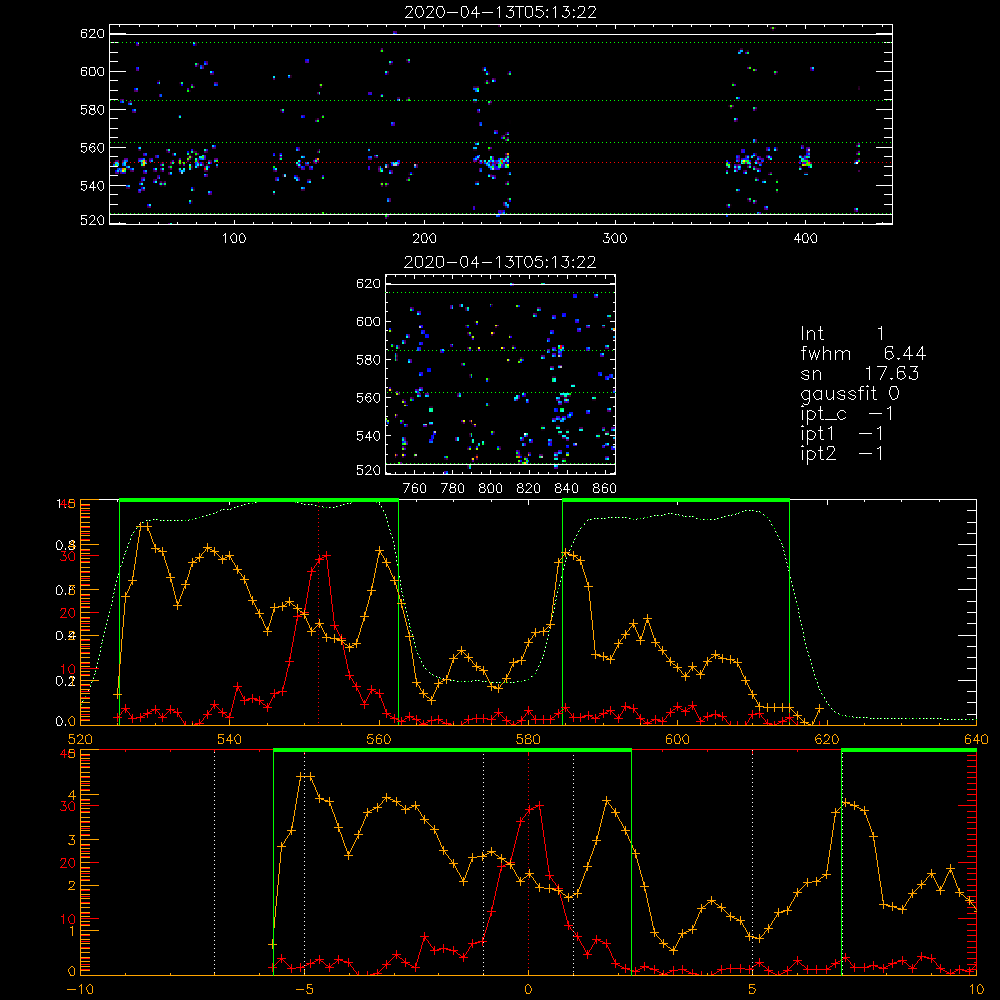Viewport: 1000px width, 1000px height.
Task: Click the 860 x-axis label of middle plot
Action: tap(605, 489)
